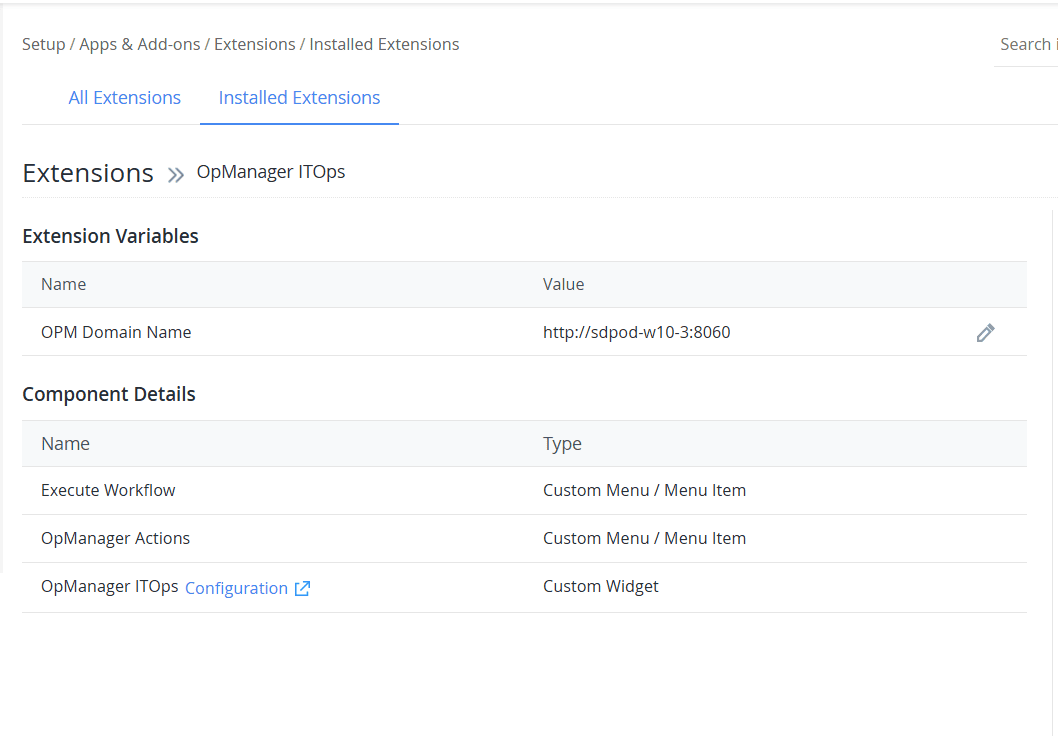
Task: Select the Execute Workflow component row
Action: [524, 490]
